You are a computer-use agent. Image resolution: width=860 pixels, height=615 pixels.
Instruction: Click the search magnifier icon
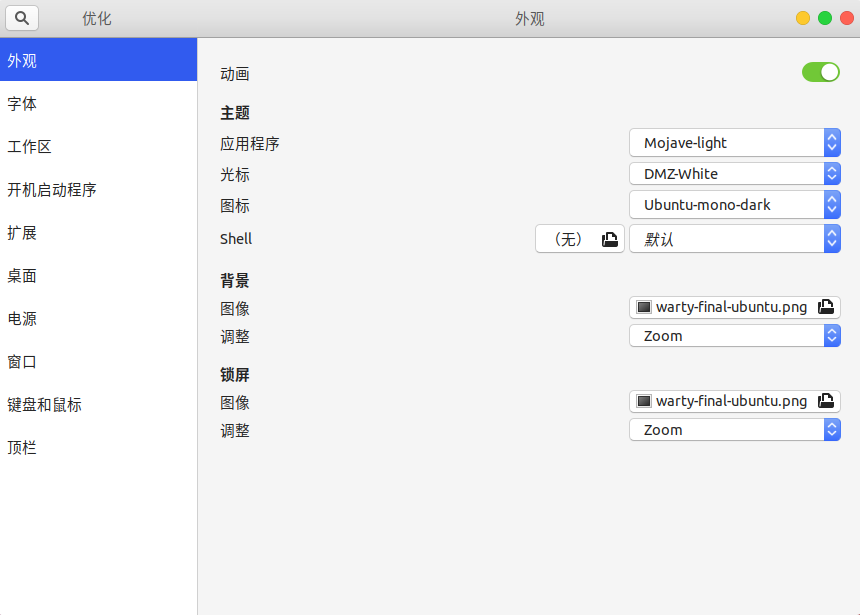pos(22,18)
